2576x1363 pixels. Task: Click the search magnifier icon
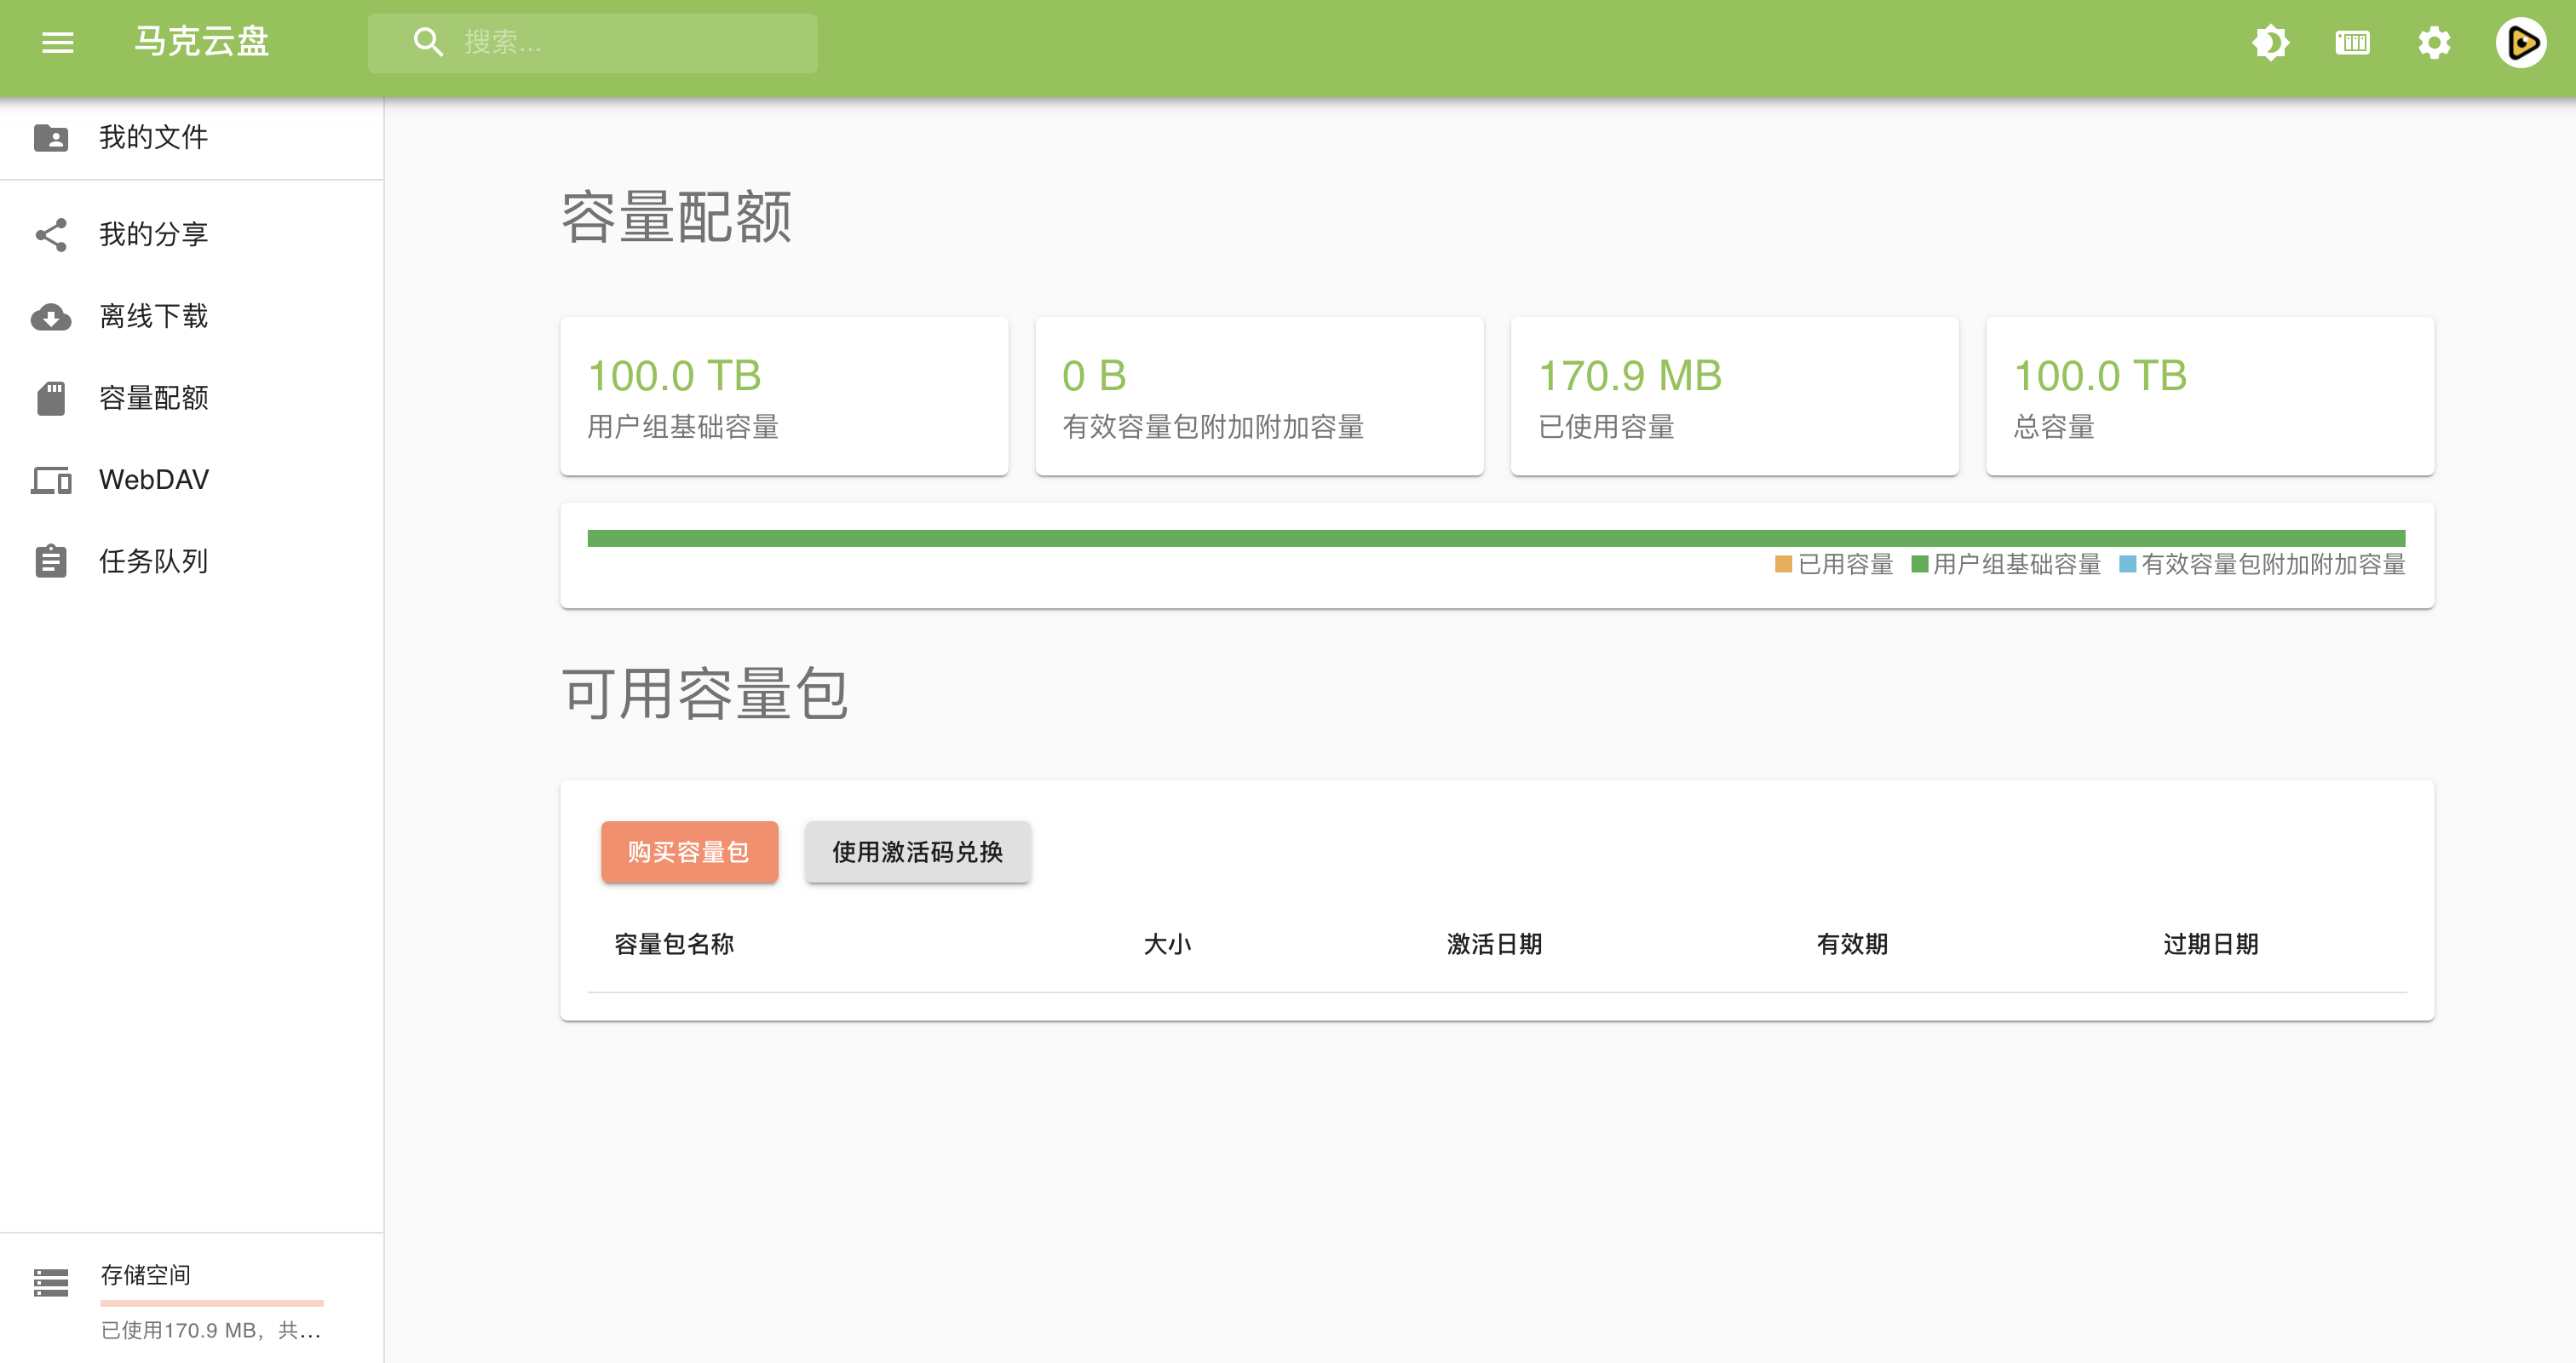[428, 42]
